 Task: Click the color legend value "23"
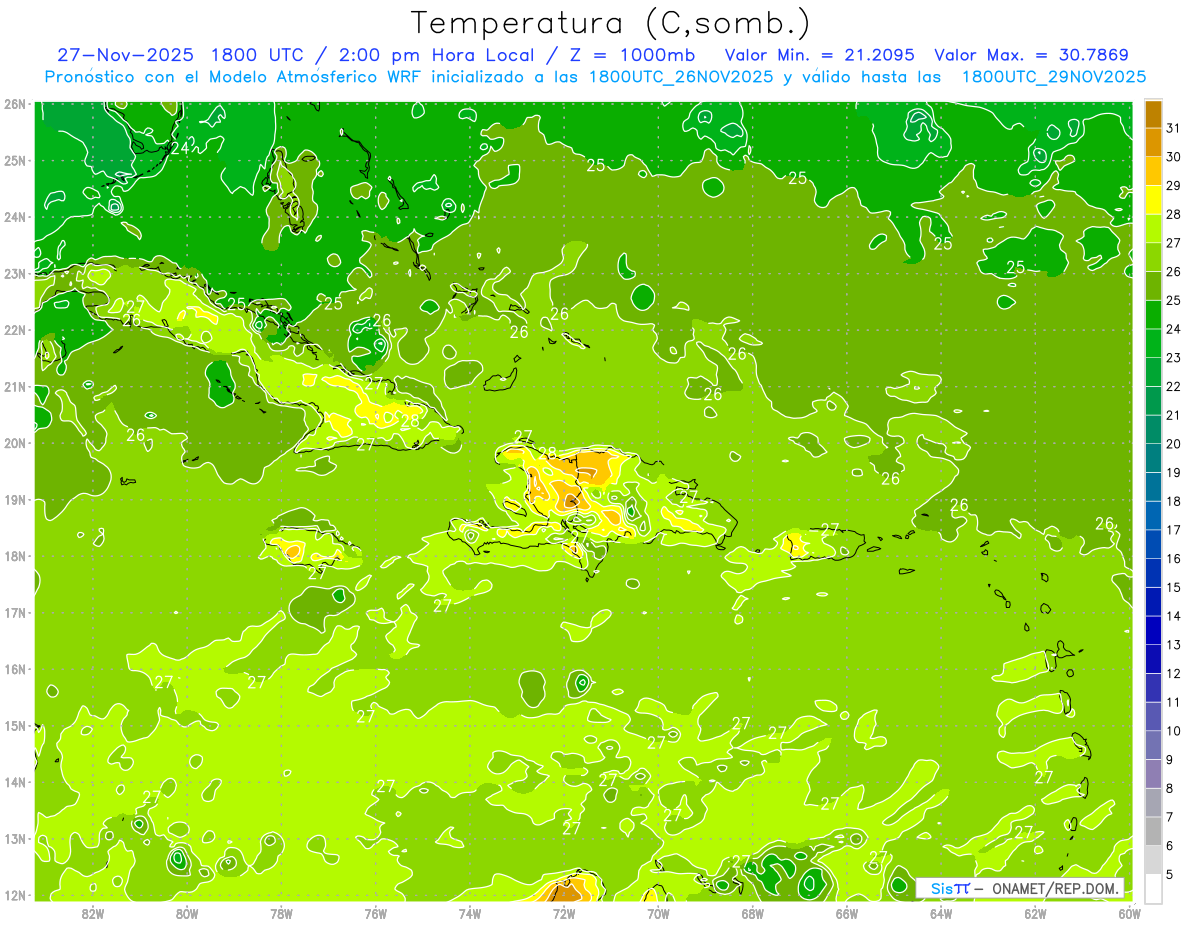pyautogui.click(x=1173, y=358)
